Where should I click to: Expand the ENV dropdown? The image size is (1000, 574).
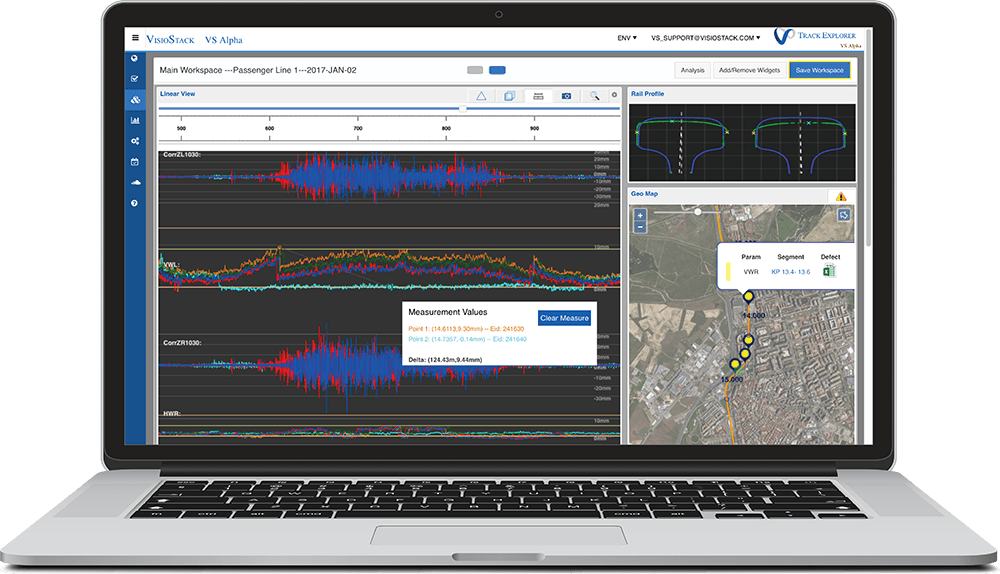626,38
